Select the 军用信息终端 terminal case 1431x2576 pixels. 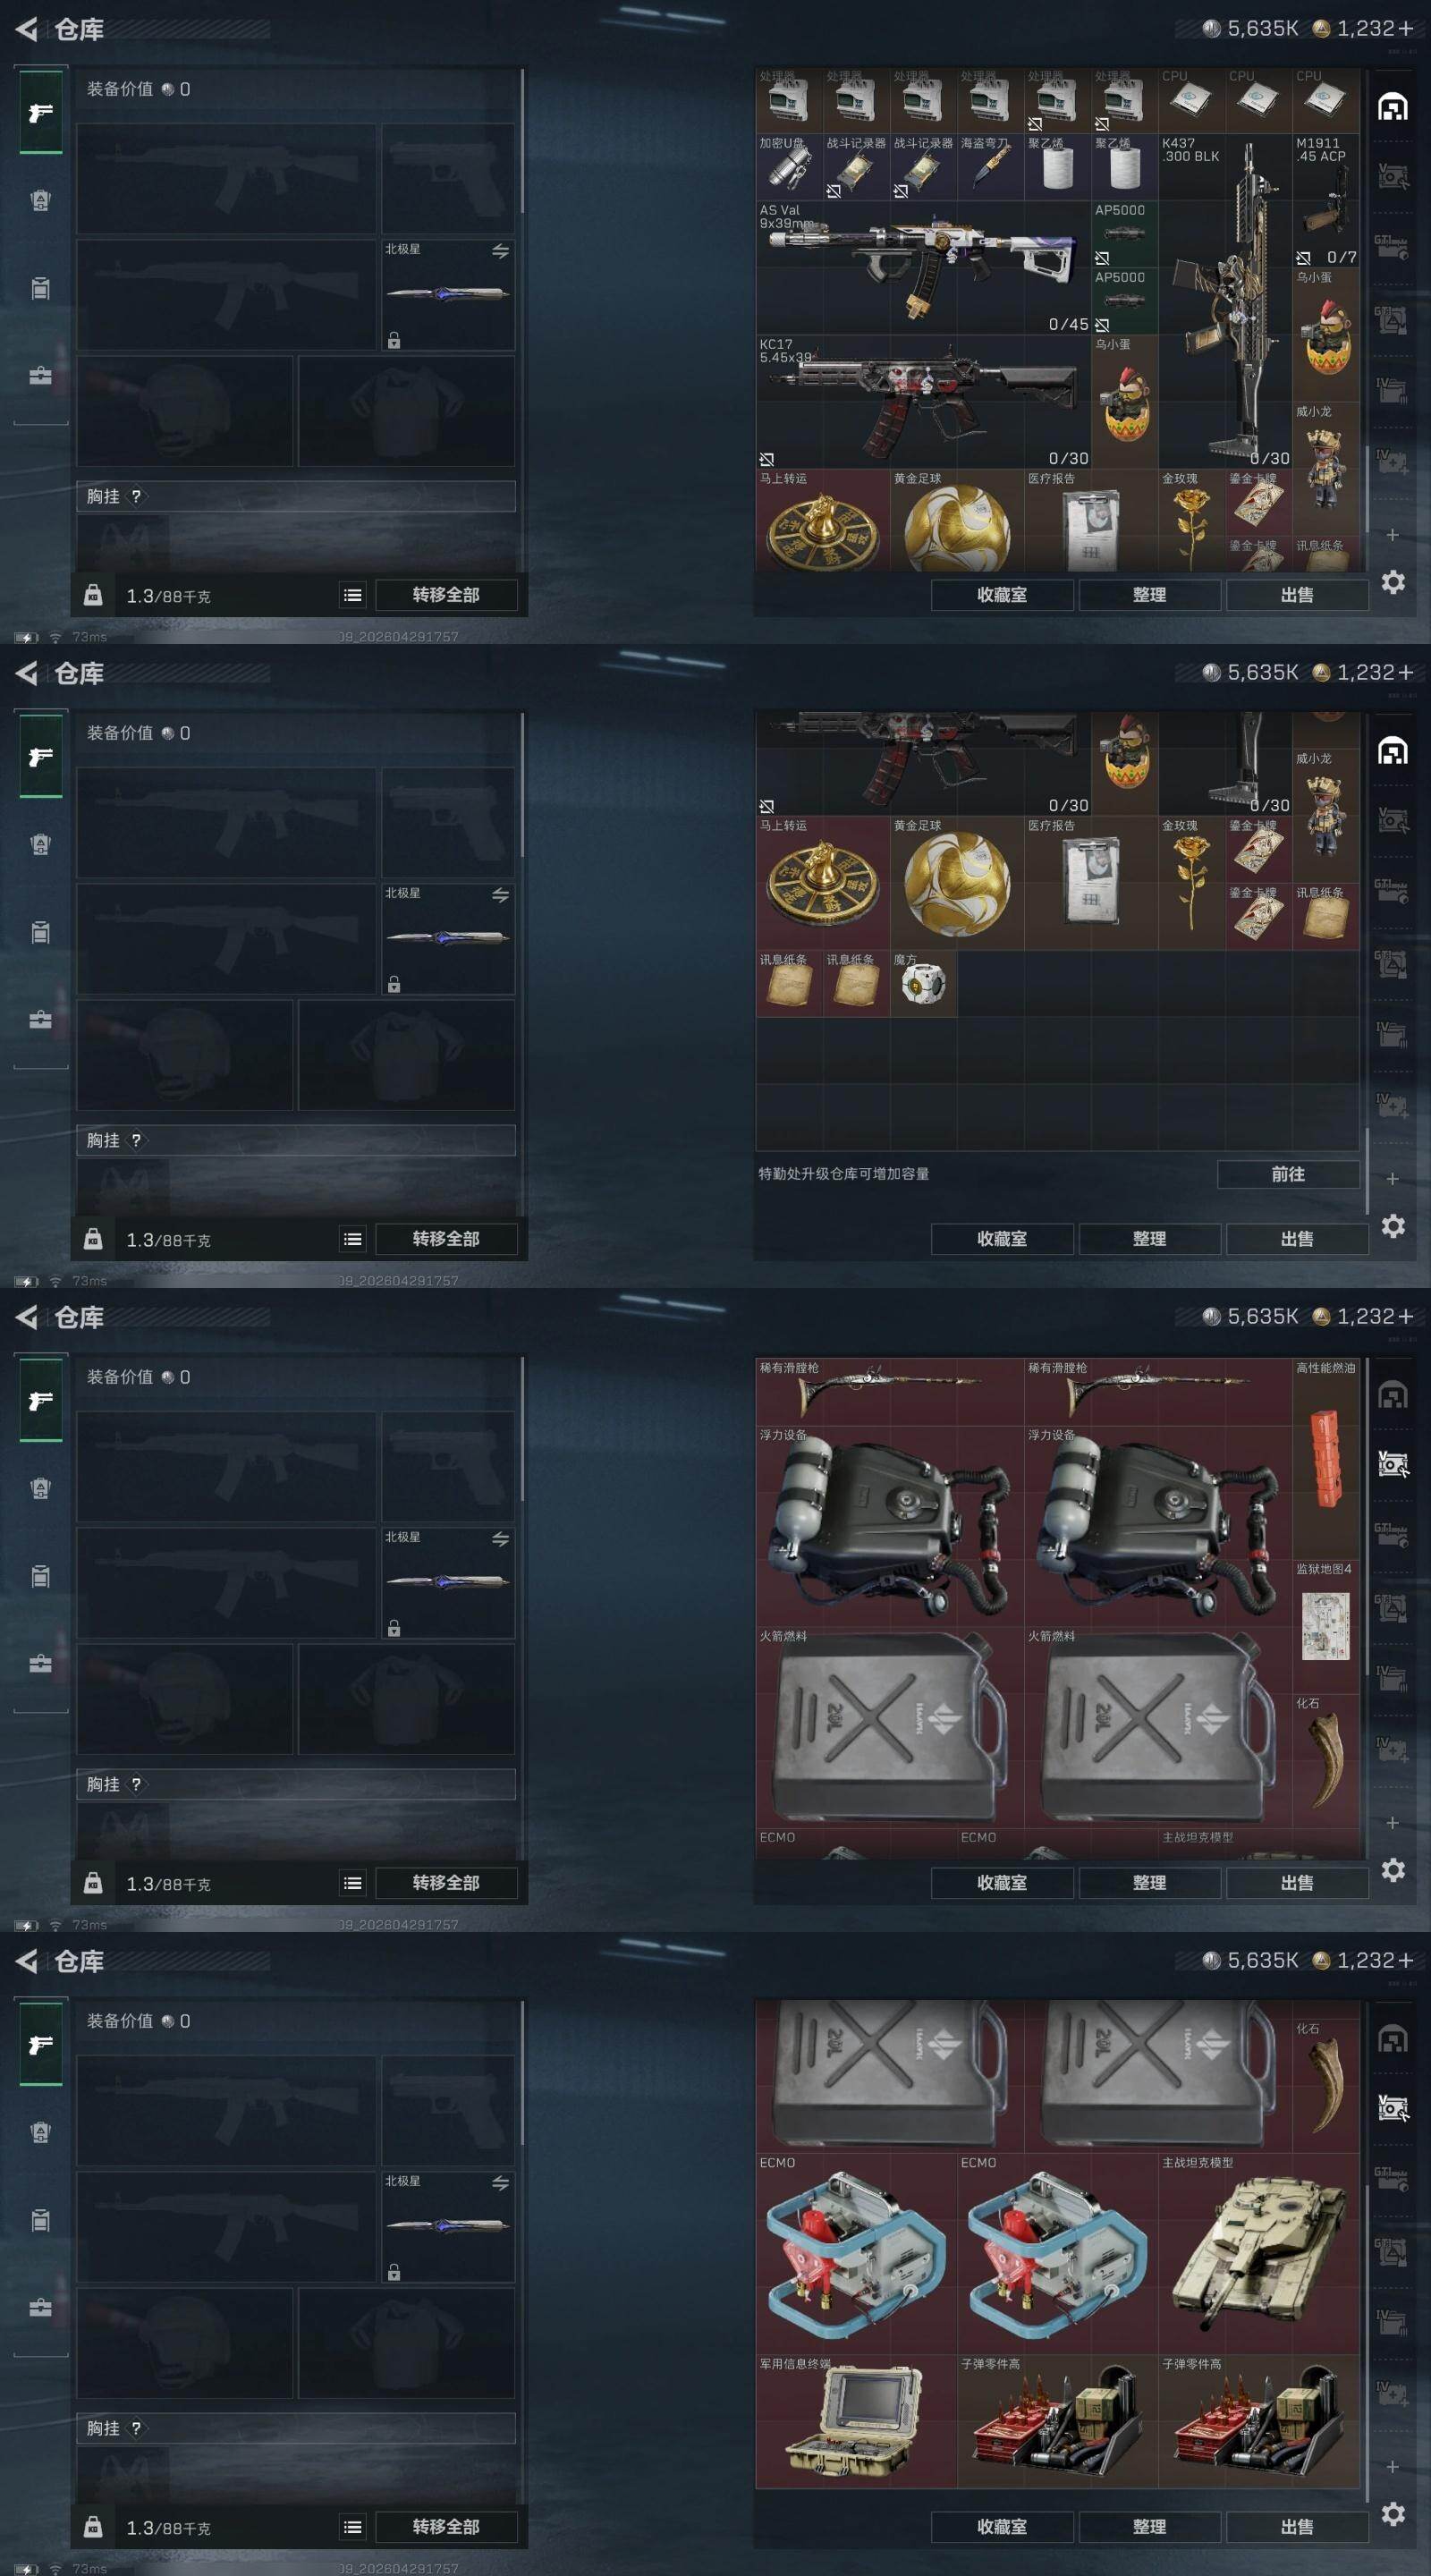click(856, 2421)
